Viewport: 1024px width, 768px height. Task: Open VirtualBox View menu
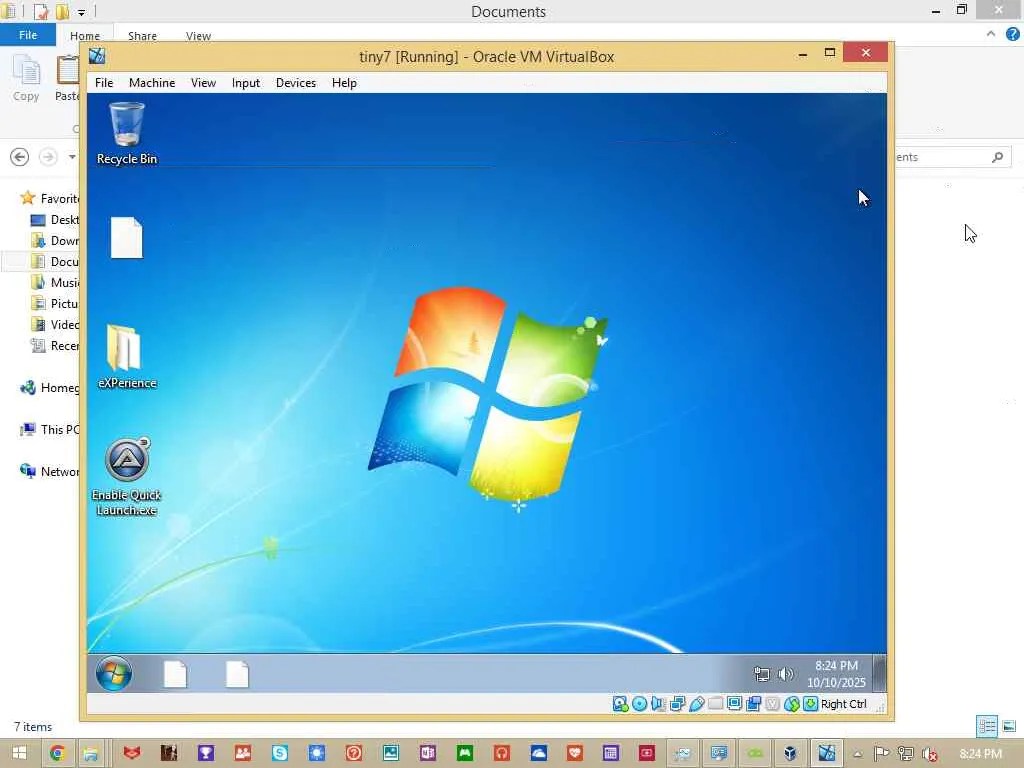click(x=203, y=83)
